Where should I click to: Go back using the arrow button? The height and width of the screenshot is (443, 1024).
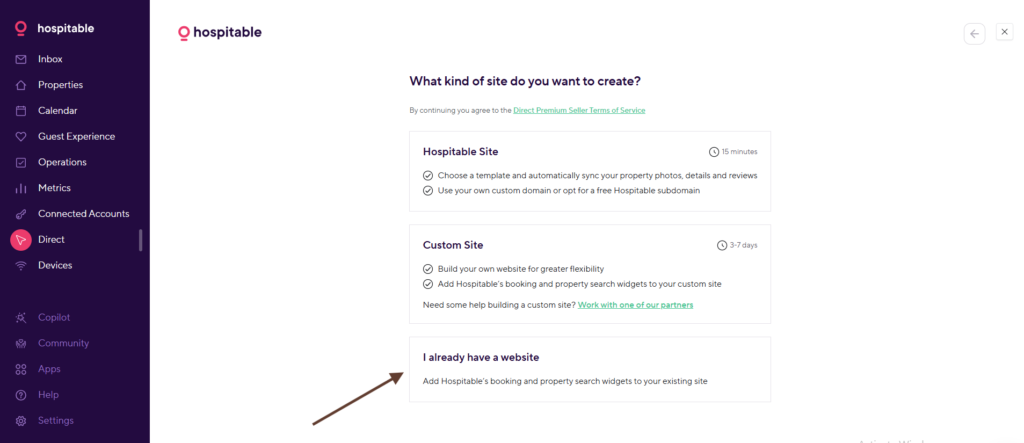(974, 33)
